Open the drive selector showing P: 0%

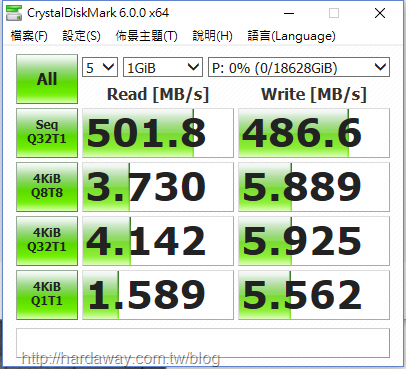299,67
